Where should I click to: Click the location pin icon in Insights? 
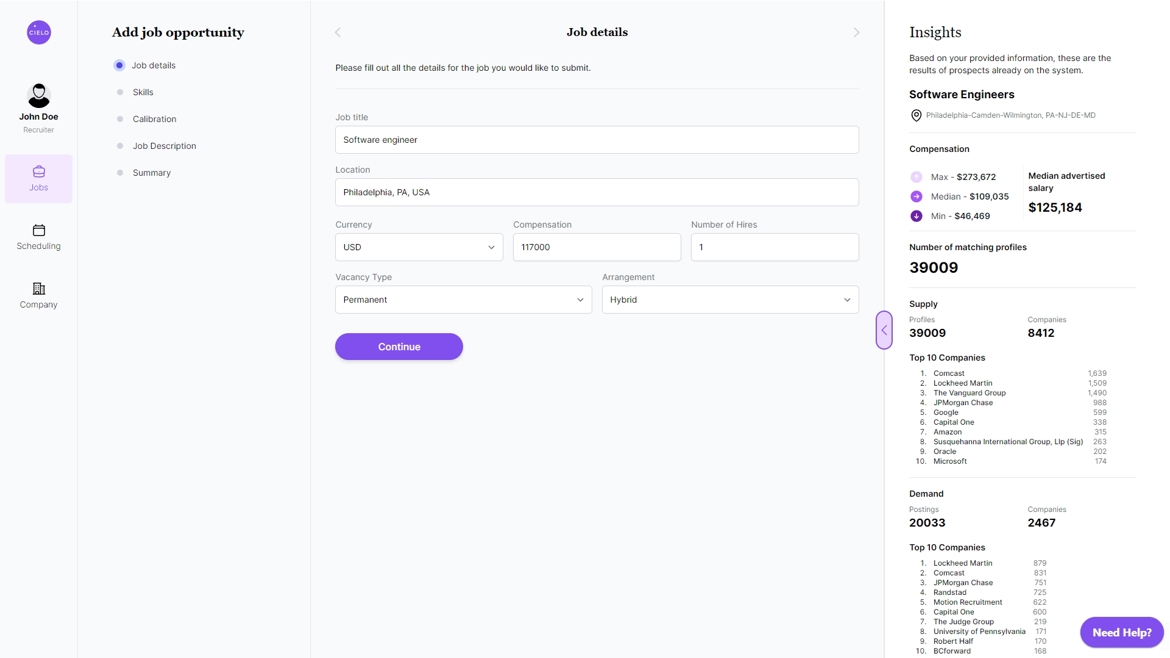tap(916, 116)
